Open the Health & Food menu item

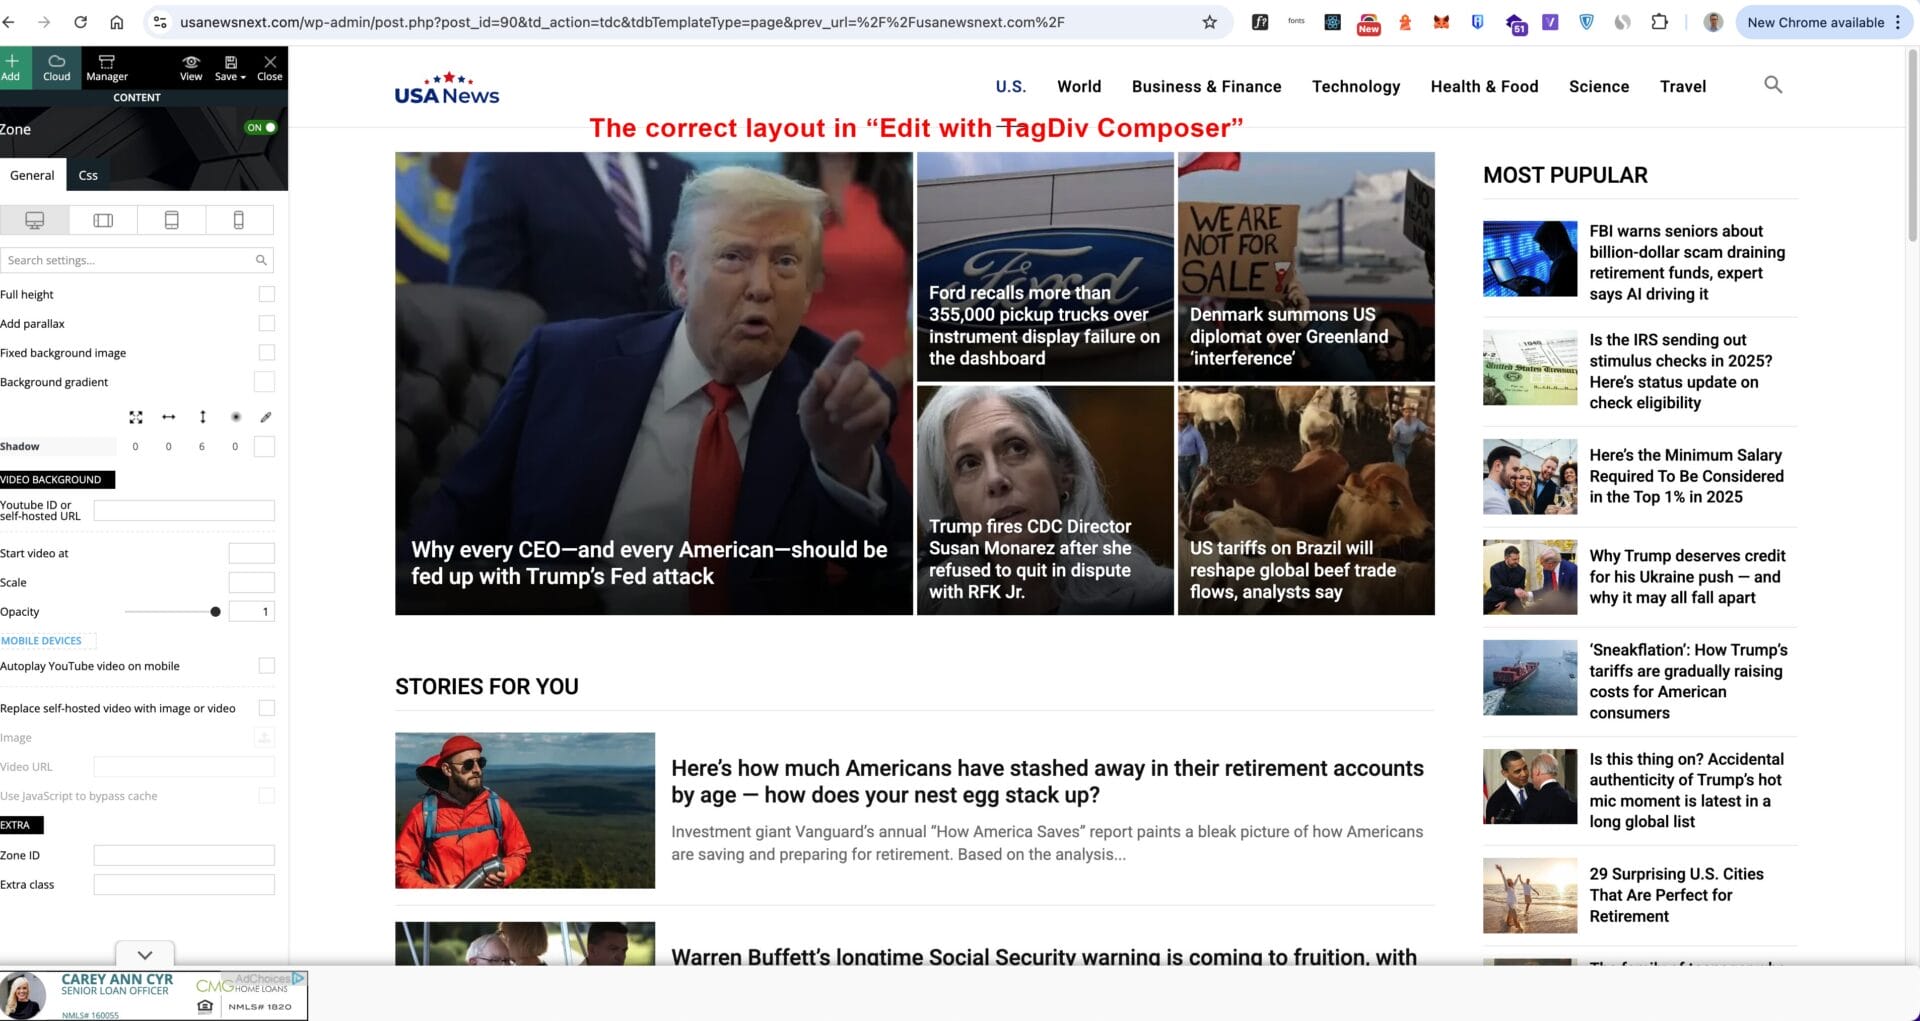click(x=1485, y=86)
